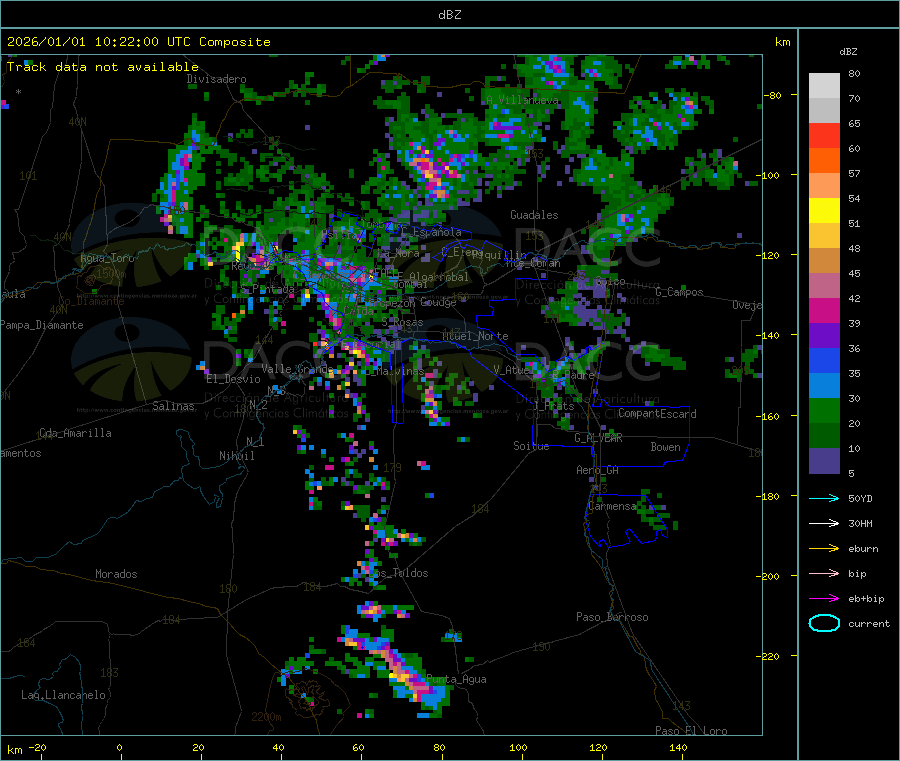Click the 'Soitue' map label

[x=531, y=446]
